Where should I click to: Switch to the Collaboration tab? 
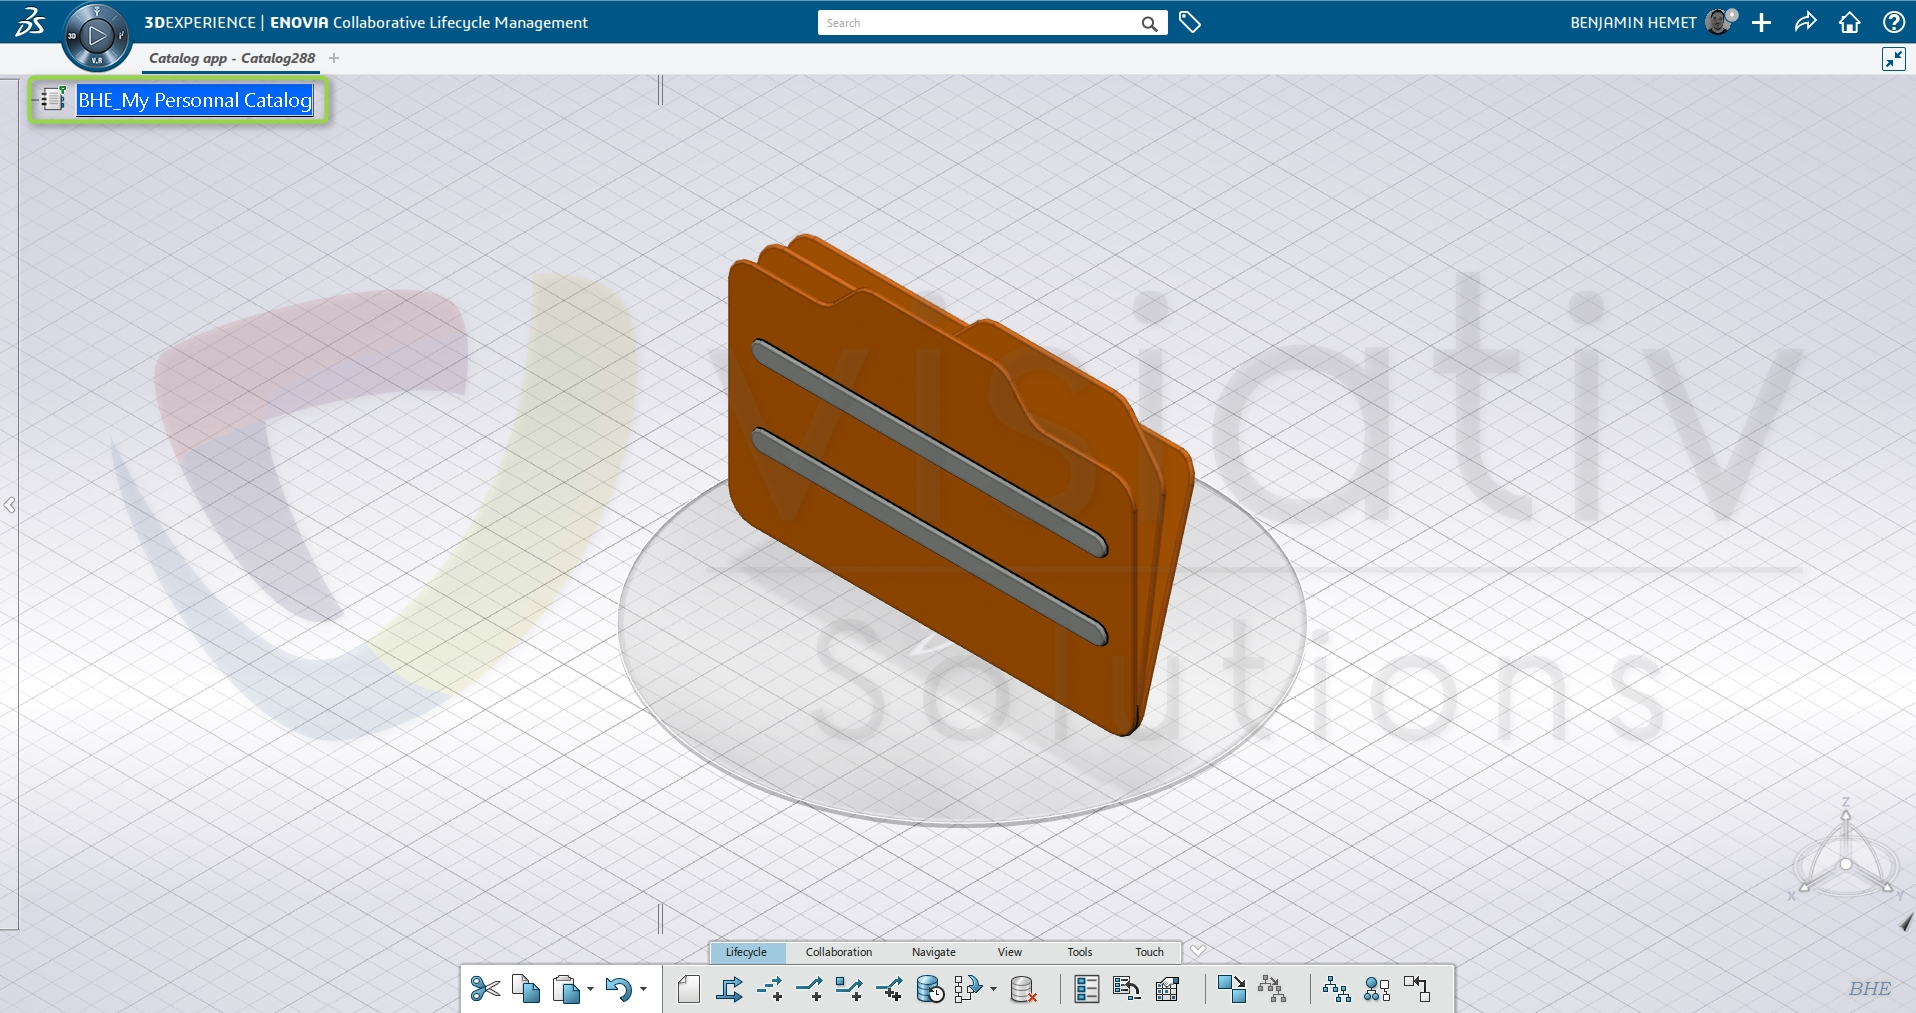point(839,952)
